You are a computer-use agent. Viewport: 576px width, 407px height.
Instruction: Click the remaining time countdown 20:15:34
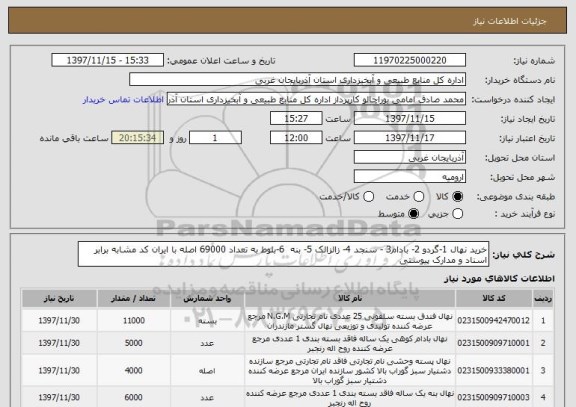(x=137, y=138)
